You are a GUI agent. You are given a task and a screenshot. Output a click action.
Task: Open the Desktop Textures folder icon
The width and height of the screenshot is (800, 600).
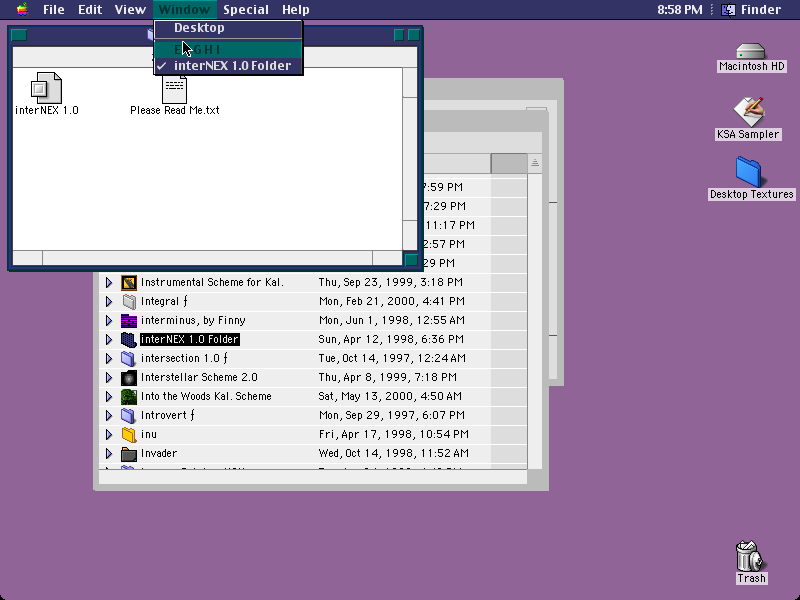pyautogui.click(x=748, y=172)
